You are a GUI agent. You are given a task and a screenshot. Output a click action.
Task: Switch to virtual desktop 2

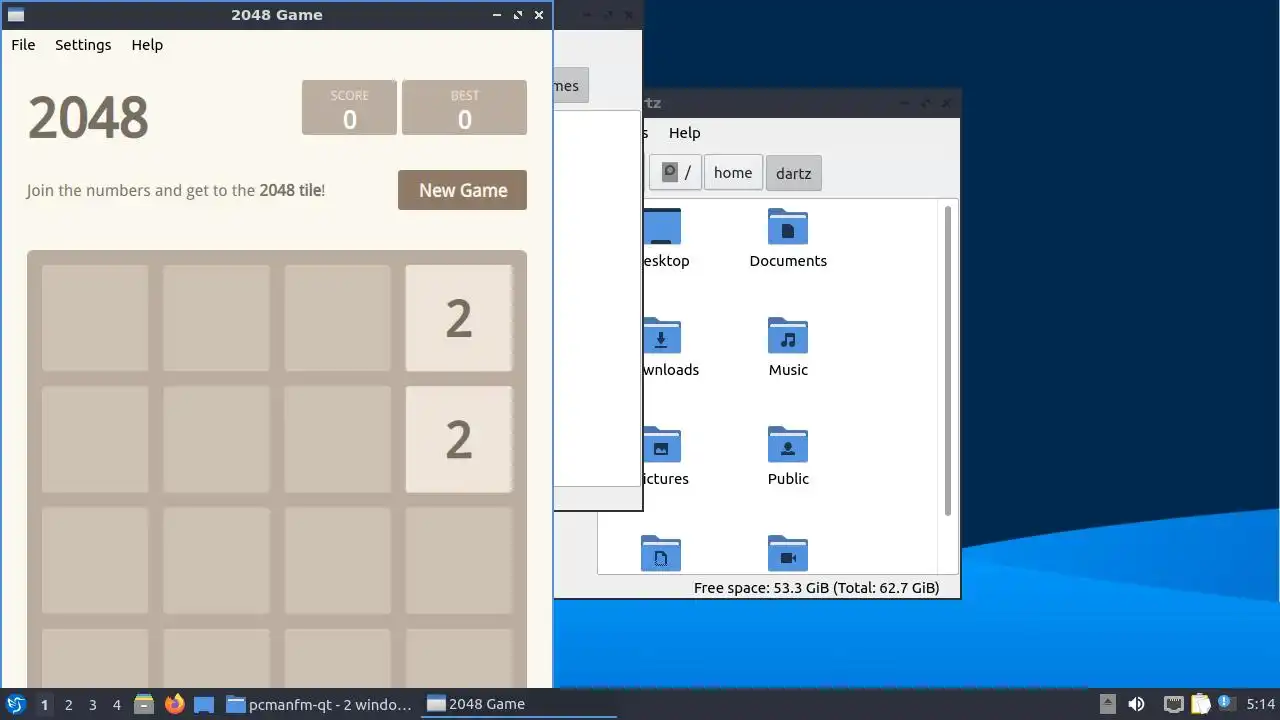(x=68, y=704)
